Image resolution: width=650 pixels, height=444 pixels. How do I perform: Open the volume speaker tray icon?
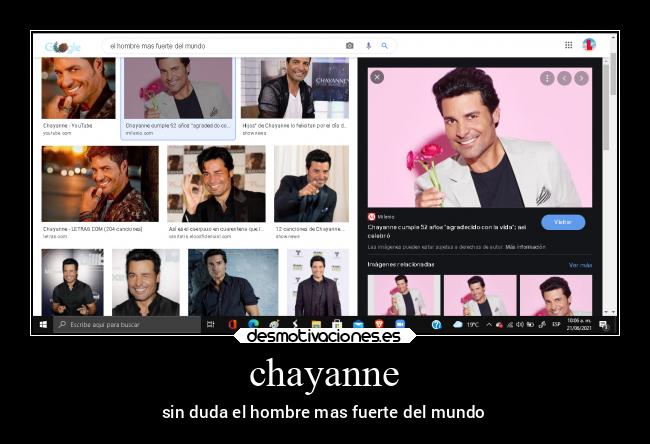tap(520, 325)
